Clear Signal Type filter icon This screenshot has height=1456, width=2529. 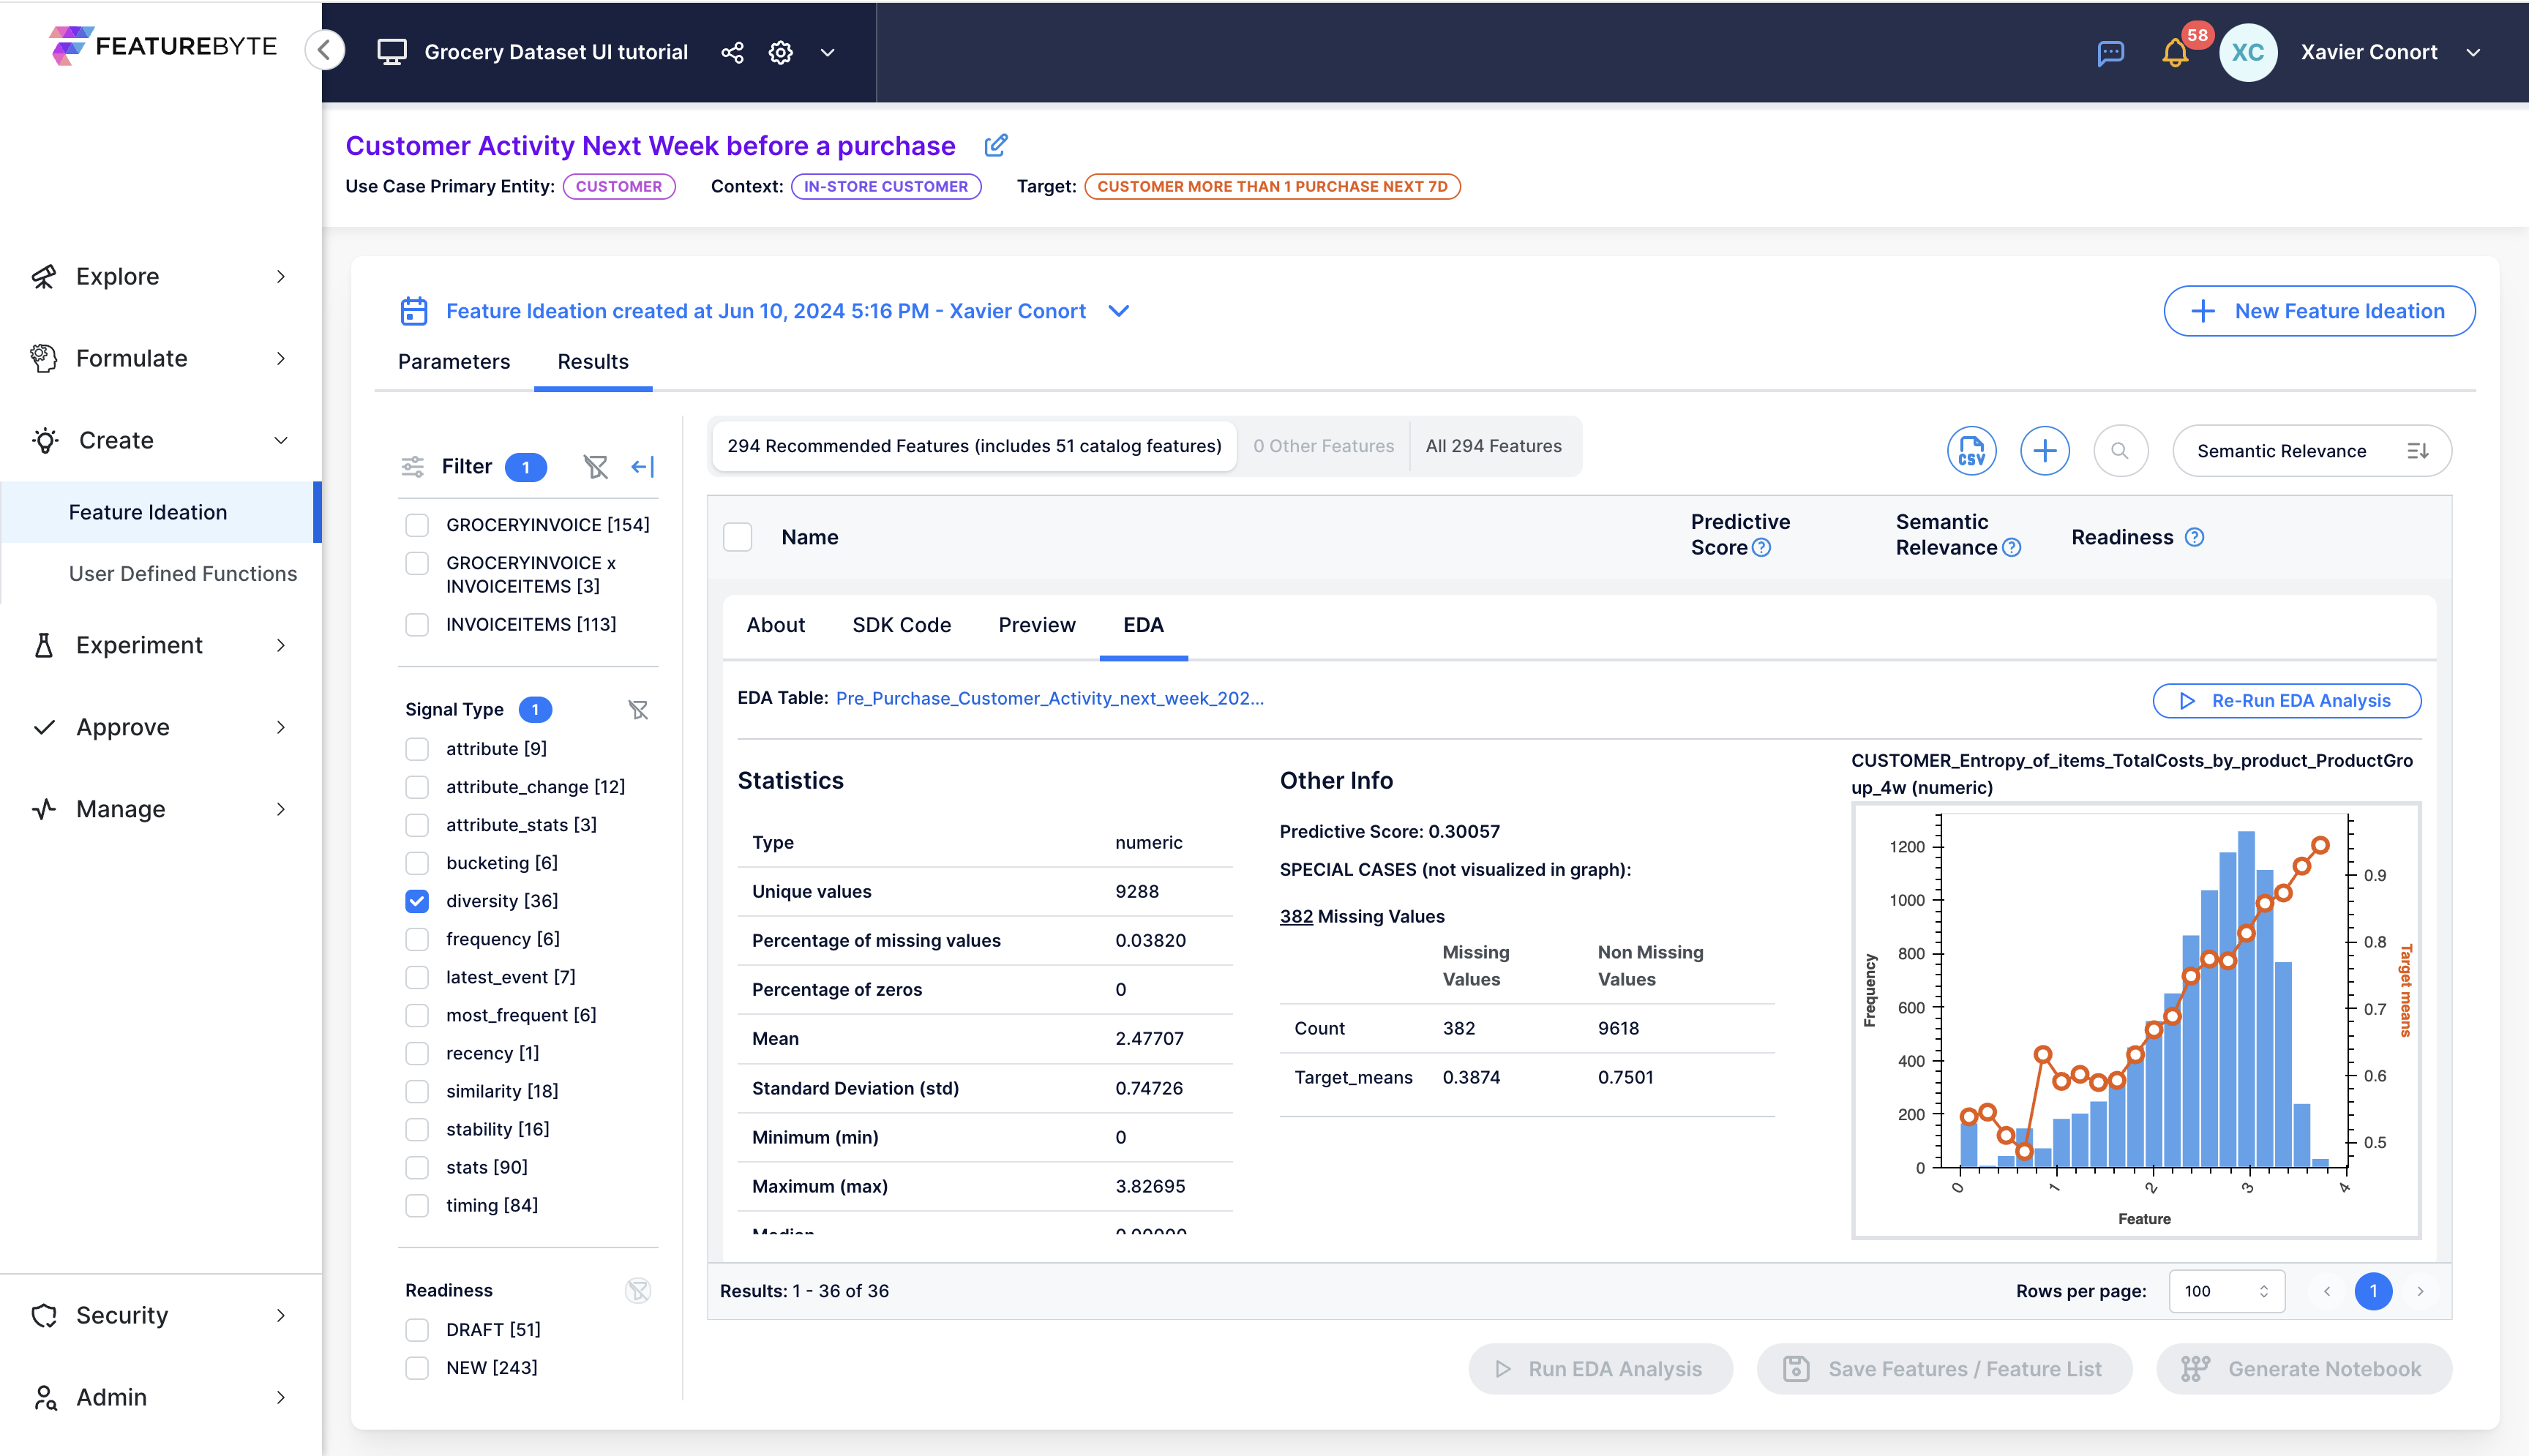(x=638, y=709)
